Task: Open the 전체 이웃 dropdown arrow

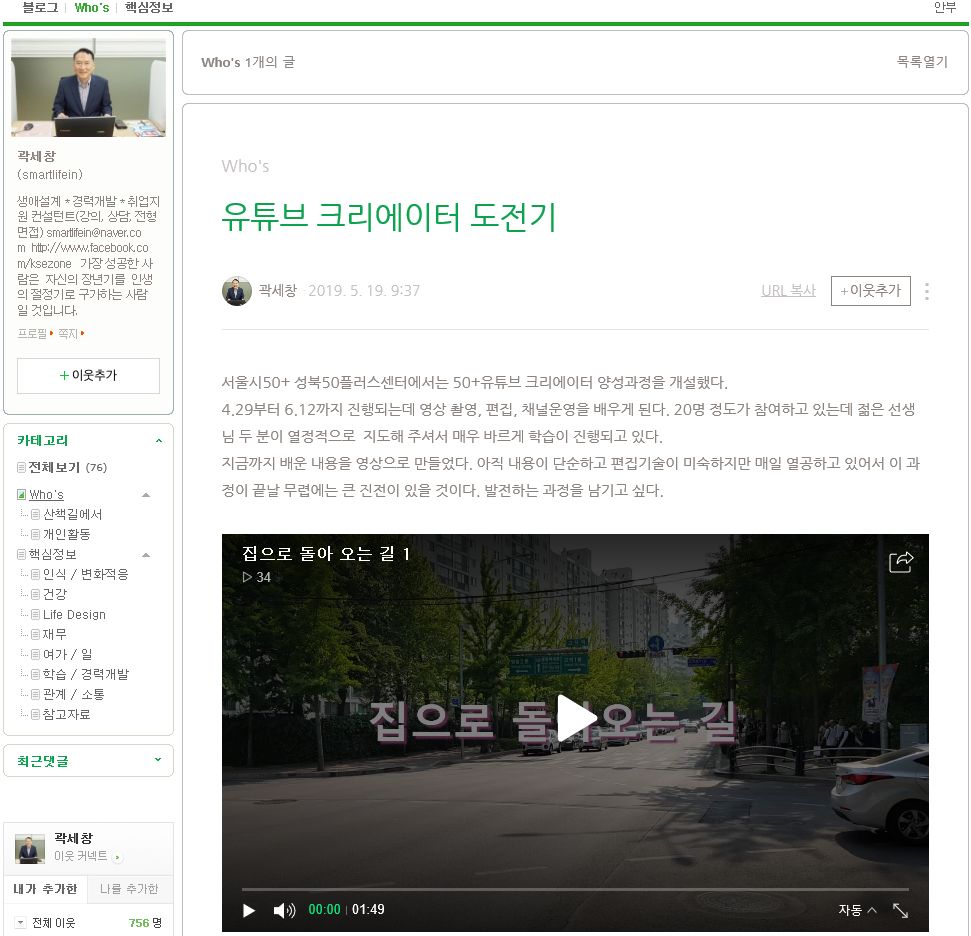Action: click(x=20, y=923)
